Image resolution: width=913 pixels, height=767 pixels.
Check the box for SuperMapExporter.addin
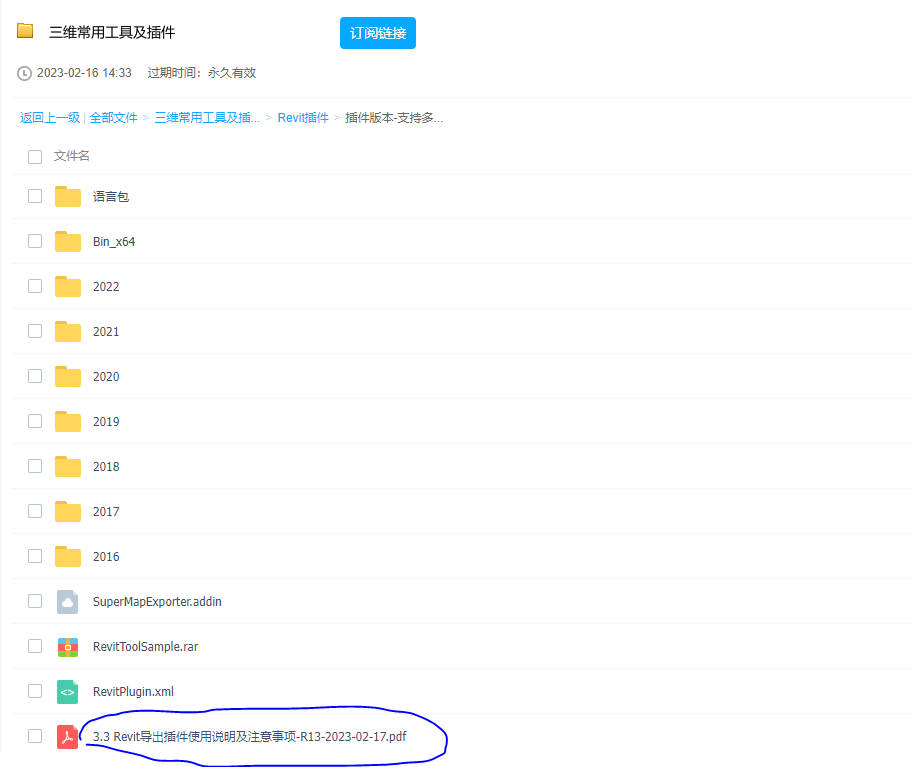click(35, 600)
